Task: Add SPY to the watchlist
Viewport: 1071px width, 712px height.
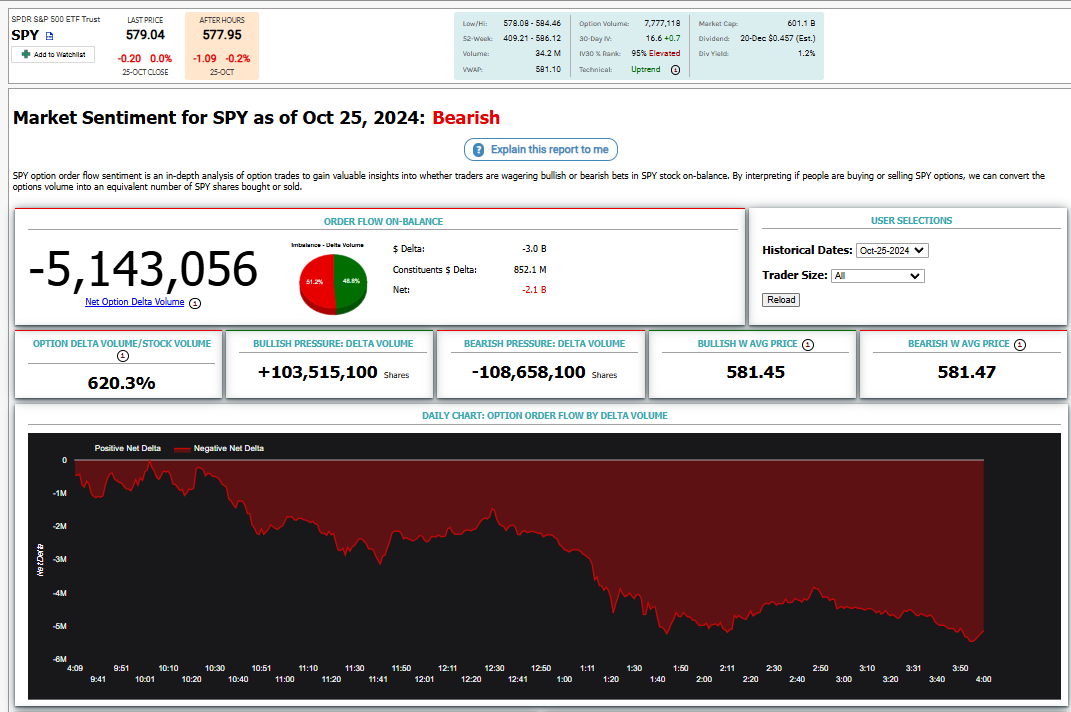Action: tap(53, 55)
